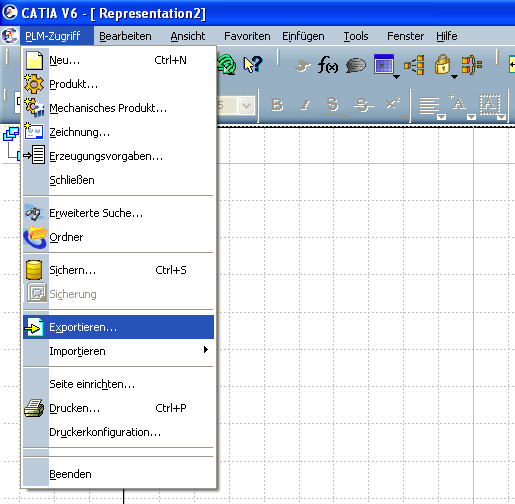Select Ordner menu entry
This screenshot has height=504, width=515.
(x=118, y=237)
